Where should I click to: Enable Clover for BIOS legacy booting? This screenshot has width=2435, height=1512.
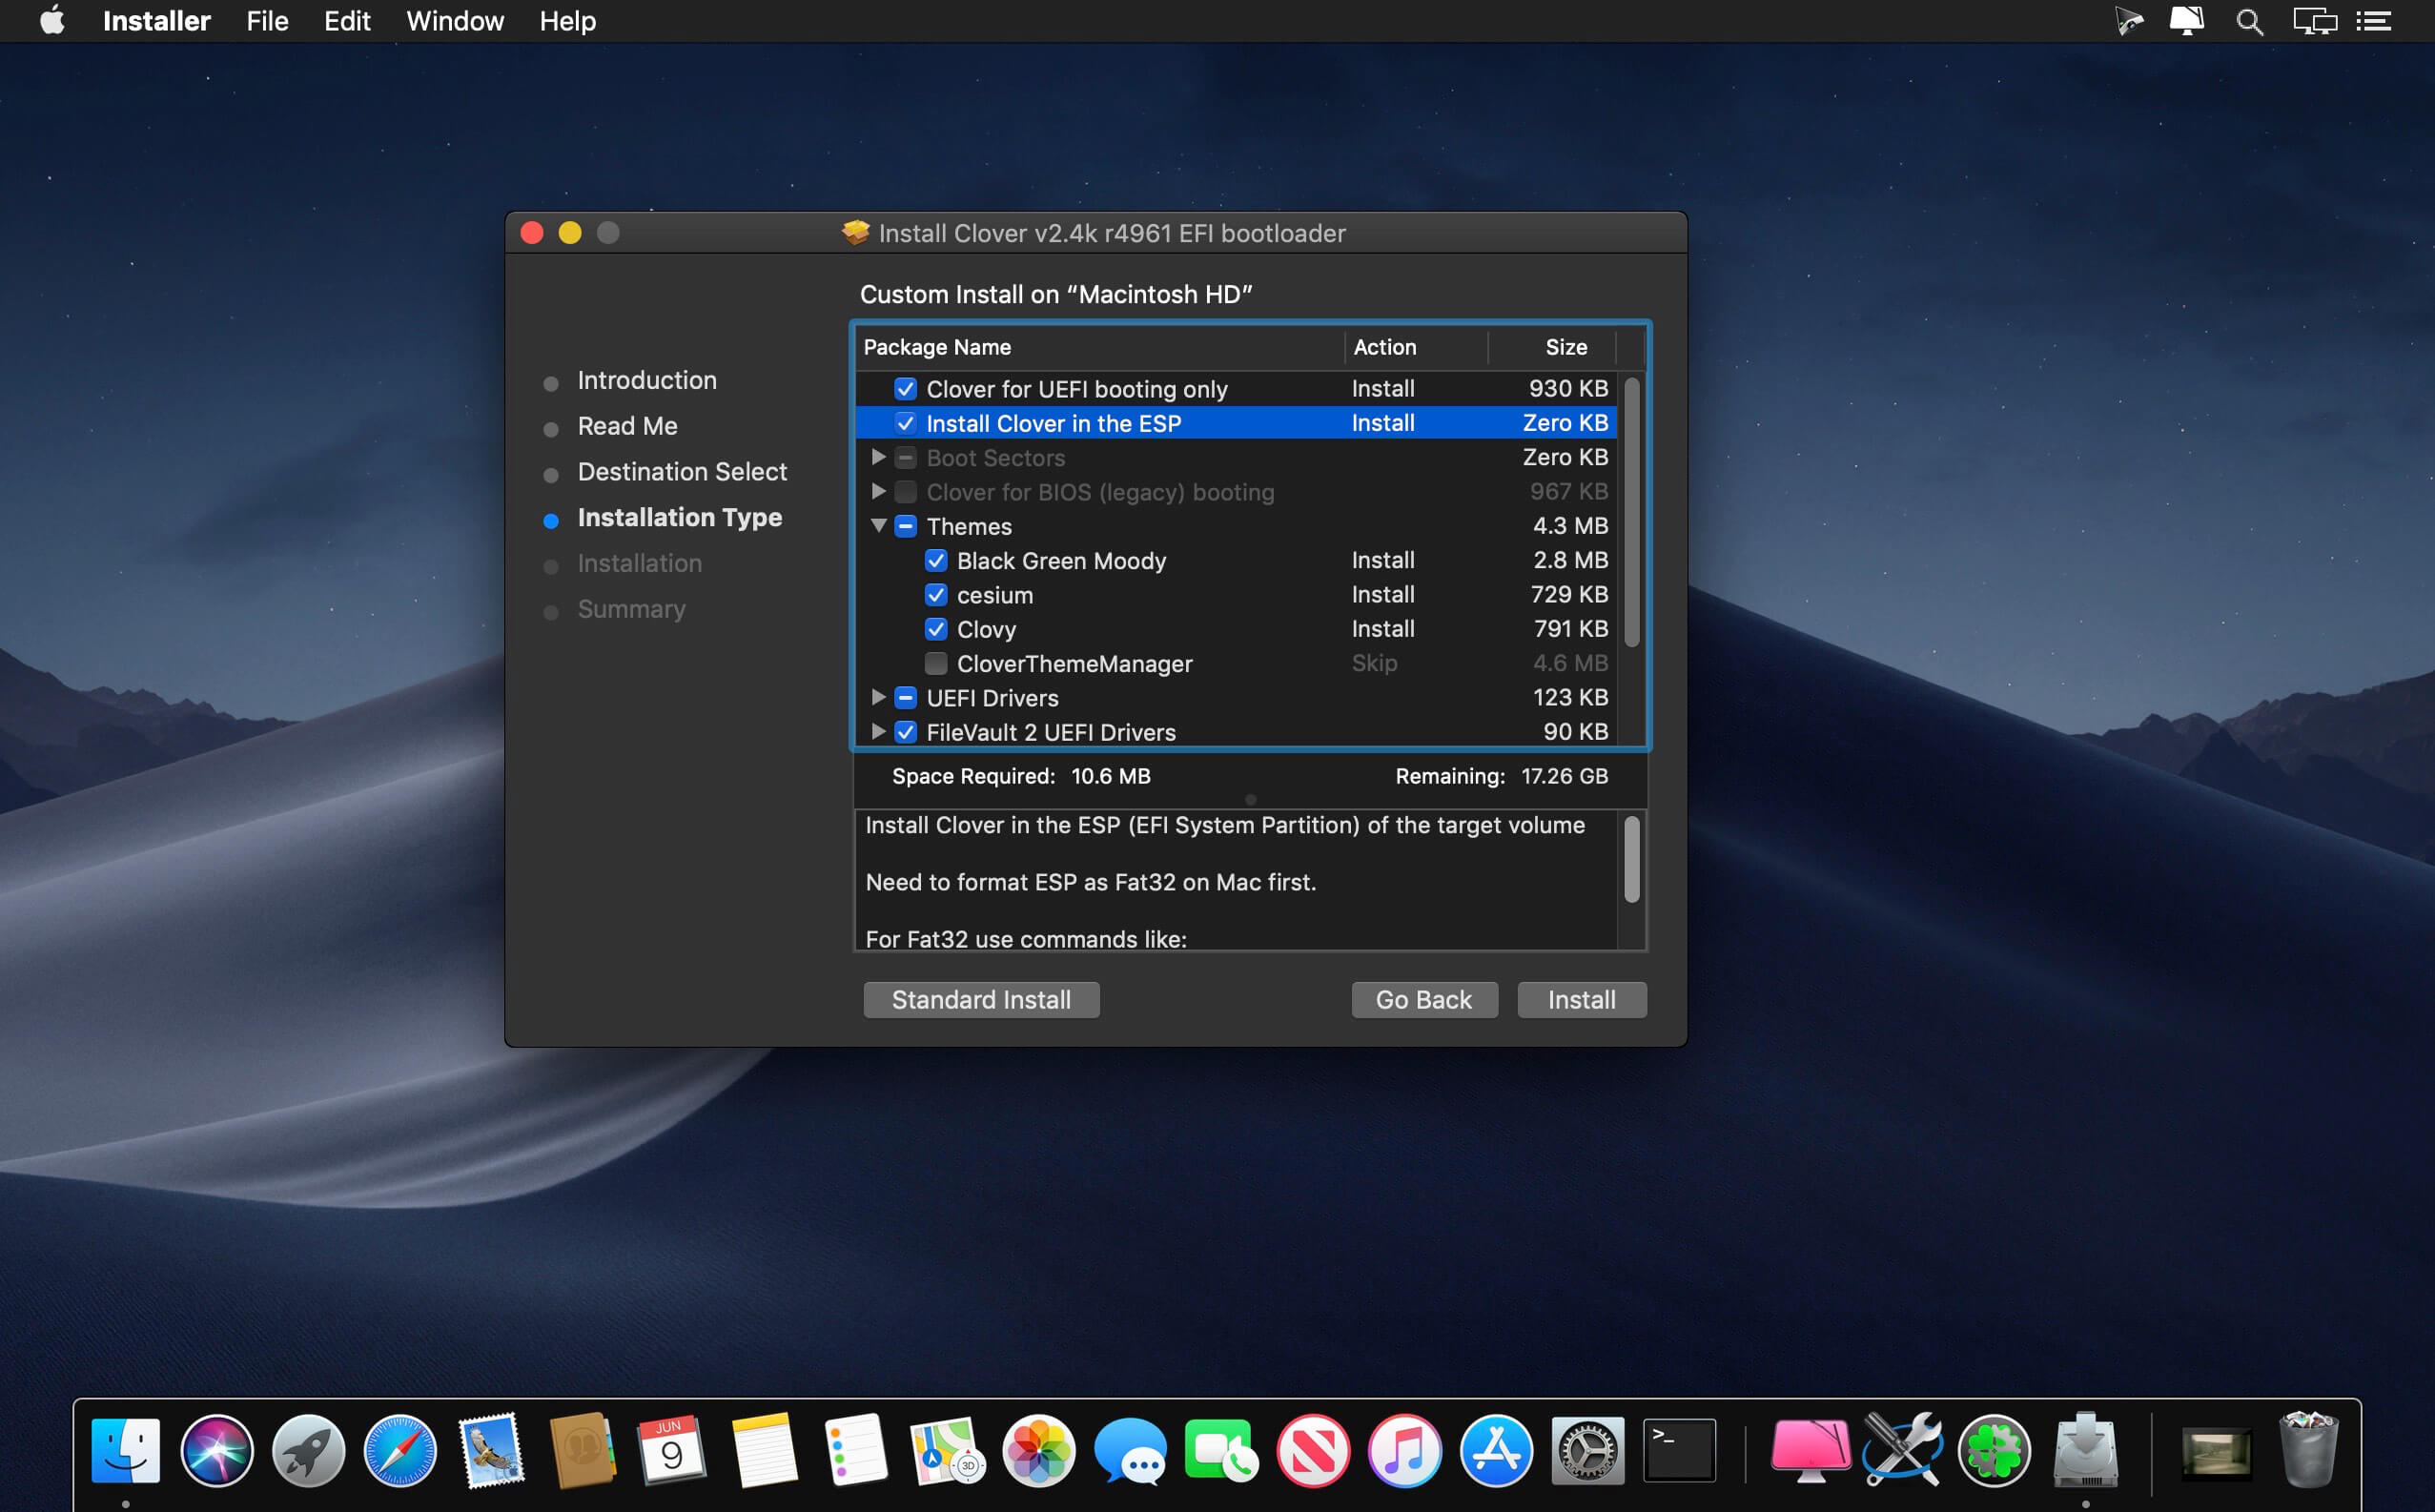pyautogui.click(x=906, y=491)
